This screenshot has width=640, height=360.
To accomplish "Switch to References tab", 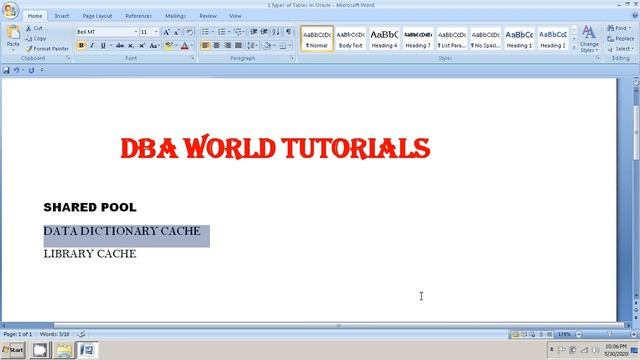I will 138,16.
